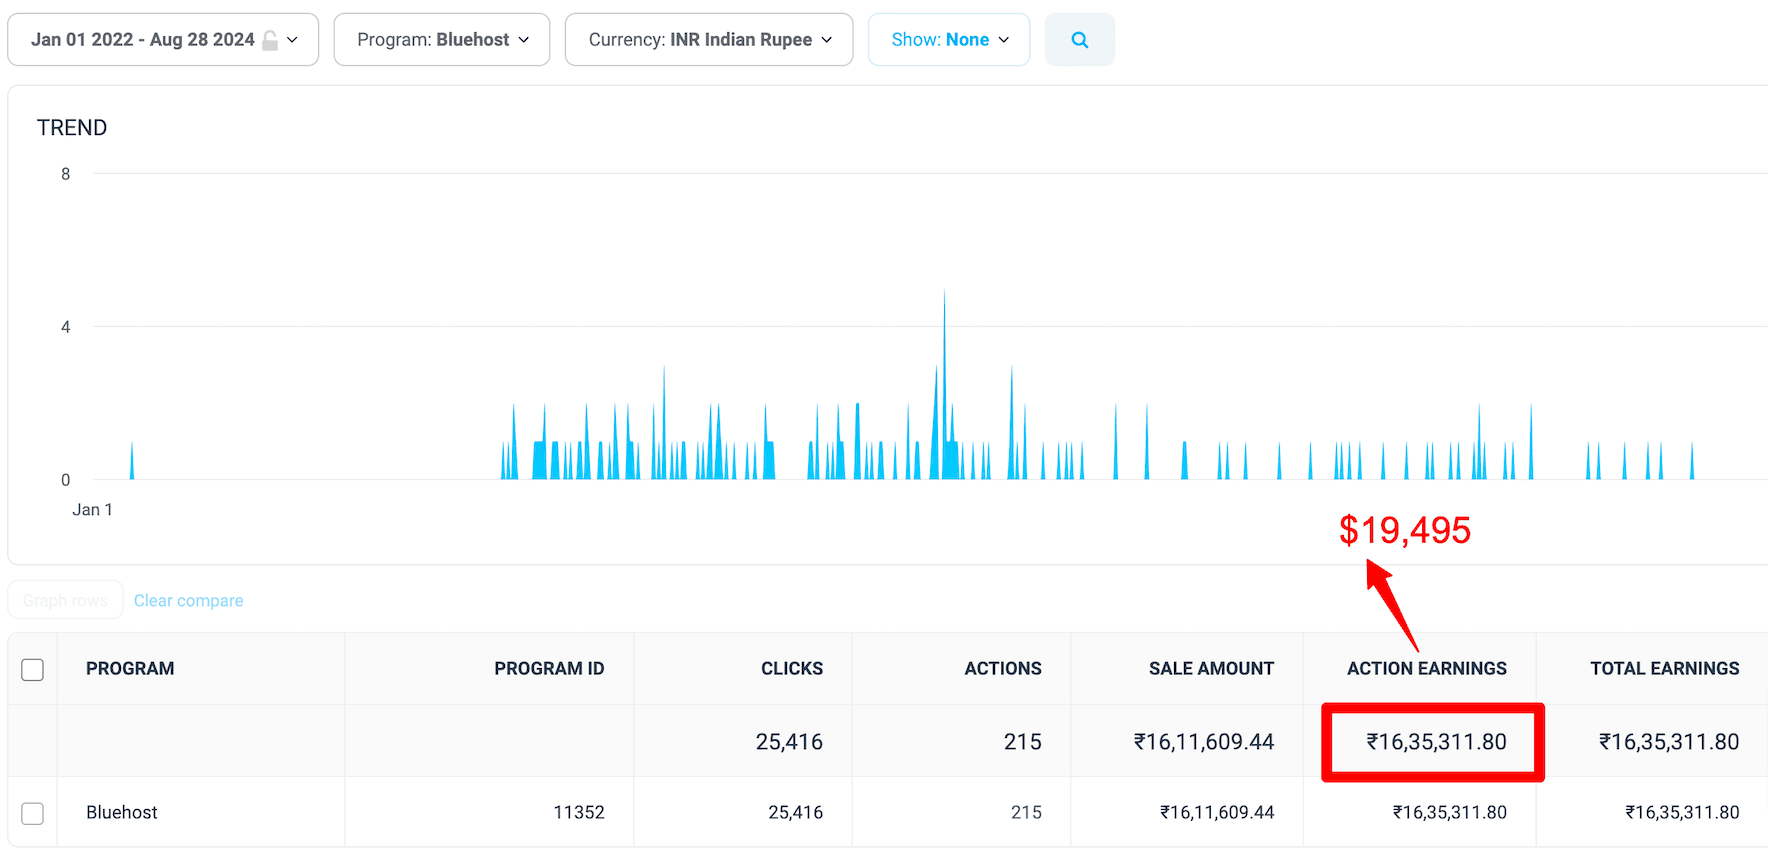Click the totals row actions value 215
This screenshot has height=849, width=1768.
(1023, 742)
